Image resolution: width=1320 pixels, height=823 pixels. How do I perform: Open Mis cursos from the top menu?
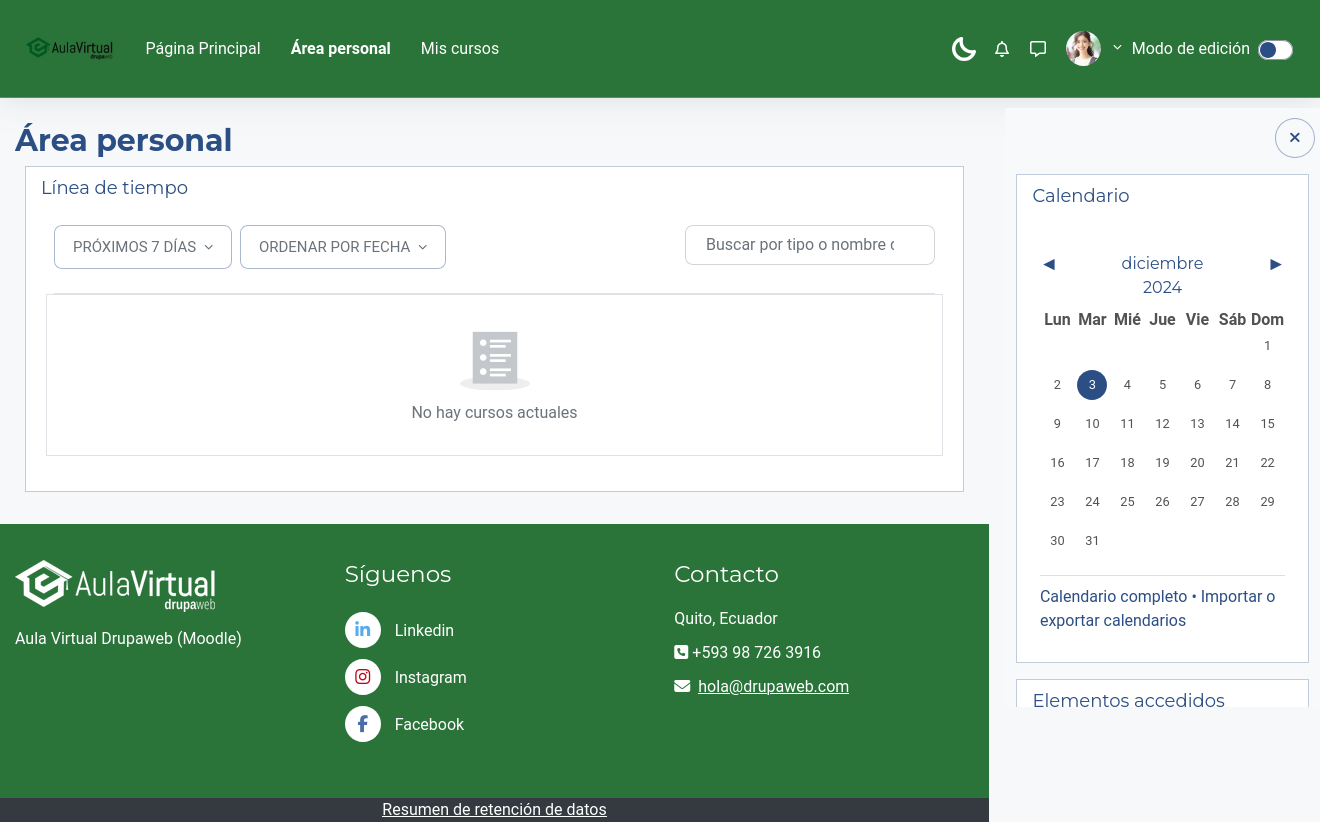(459, 48)
